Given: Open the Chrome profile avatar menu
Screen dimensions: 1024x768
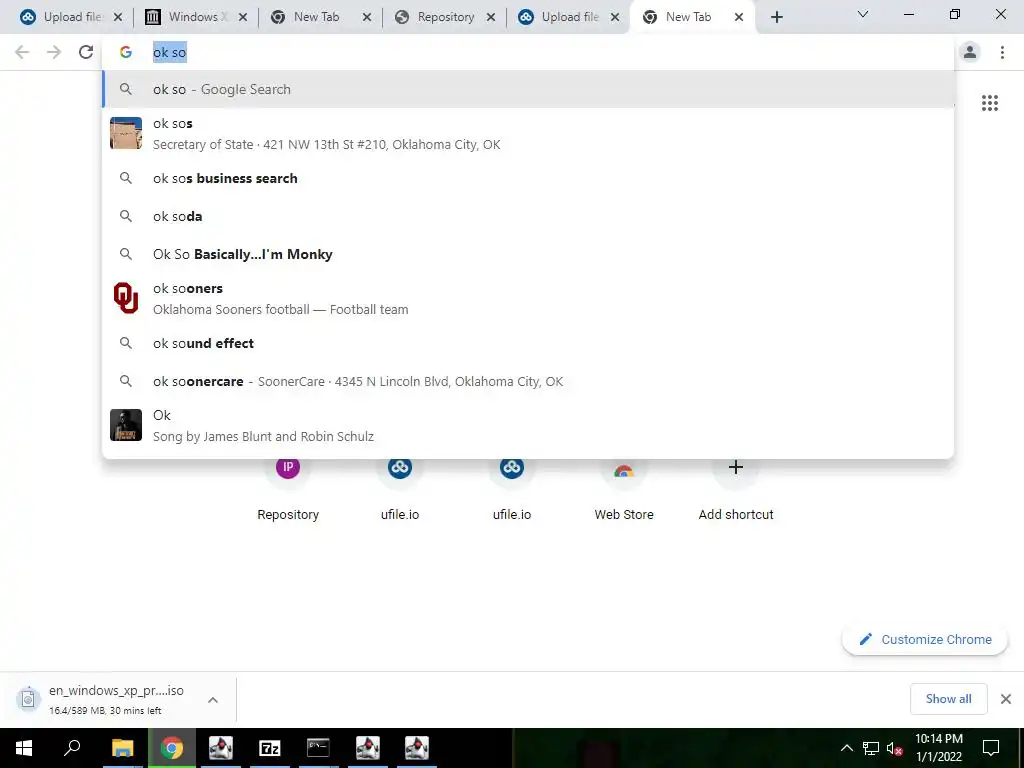Looking at the screenshot, I should pos(970,52).
